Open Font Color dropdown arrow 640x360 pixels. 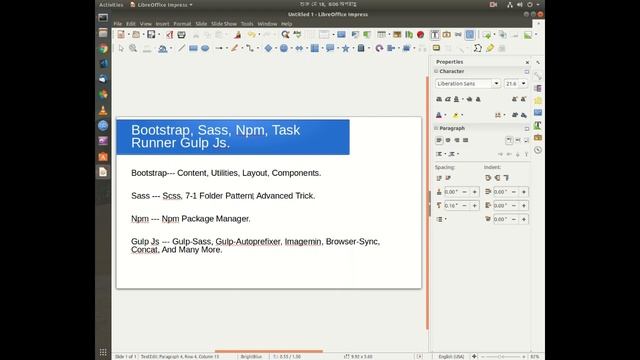pyautogui.click(x=445, y=116)
